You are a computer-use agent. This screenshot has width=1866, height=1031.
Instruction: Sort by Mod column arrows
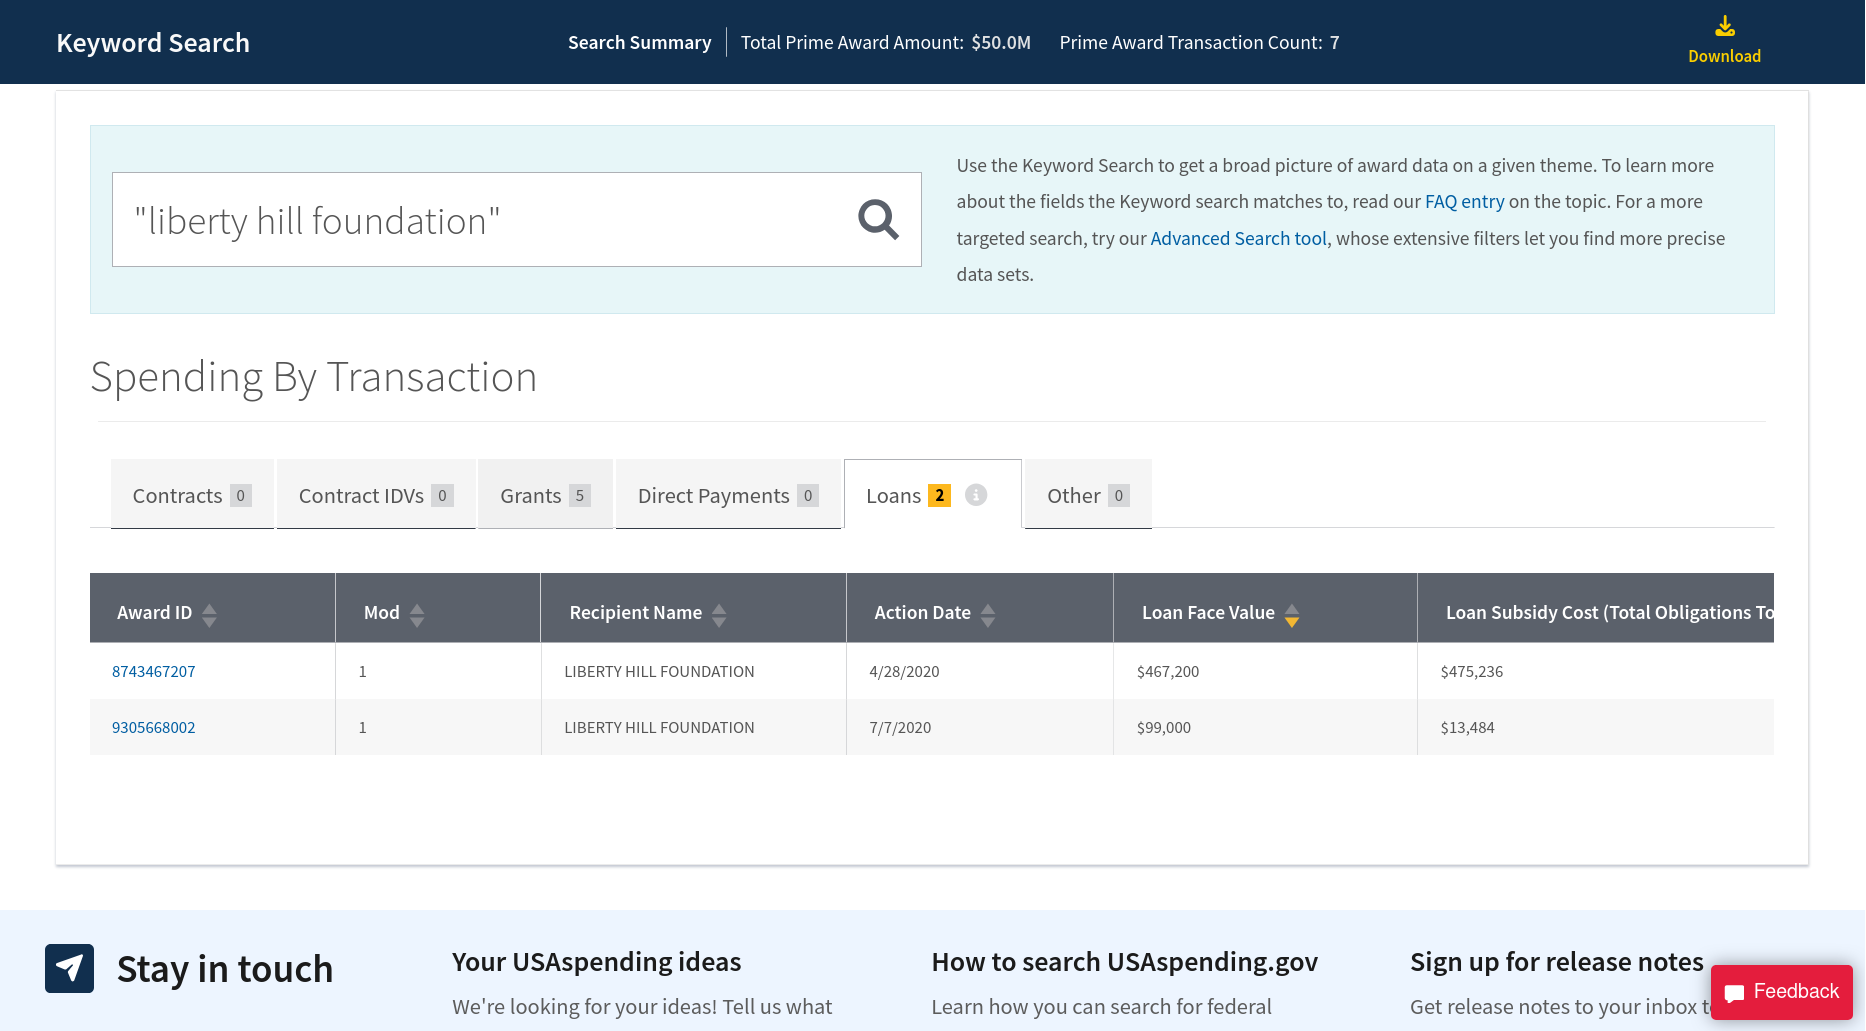(417, 614)
